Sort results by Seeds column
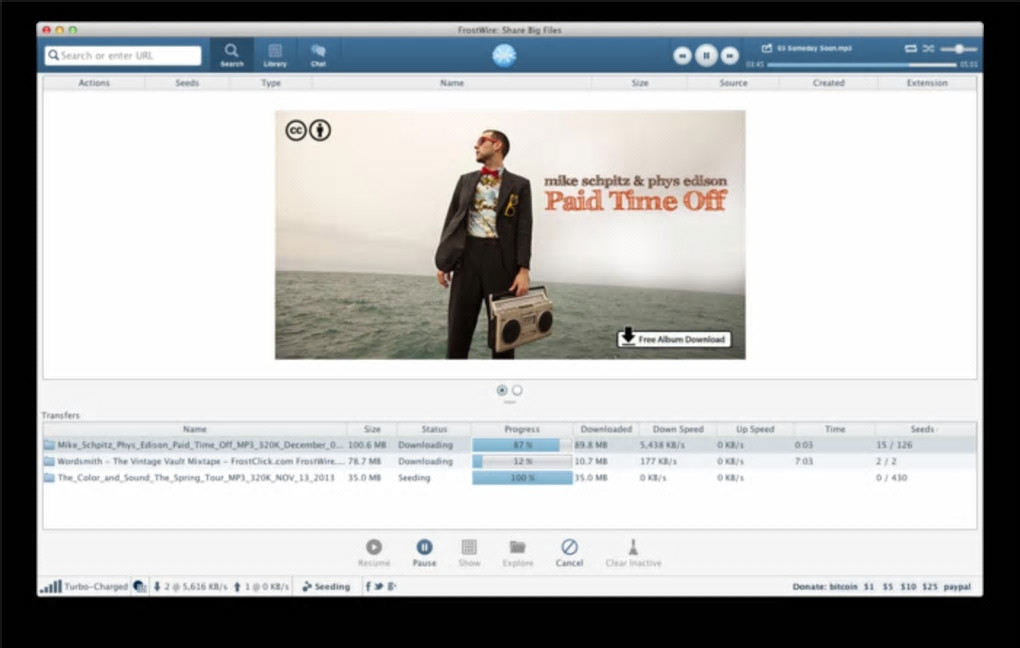 coord(187,83)
